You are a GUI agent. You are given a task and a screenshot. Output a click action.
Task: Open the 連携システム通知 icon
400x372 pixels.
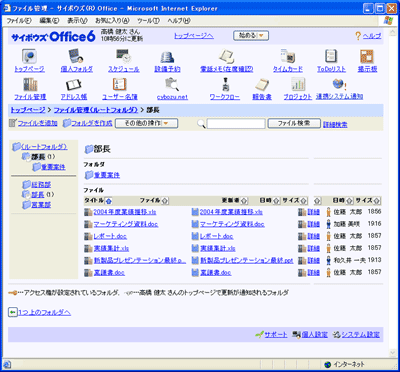coord(339,84)
